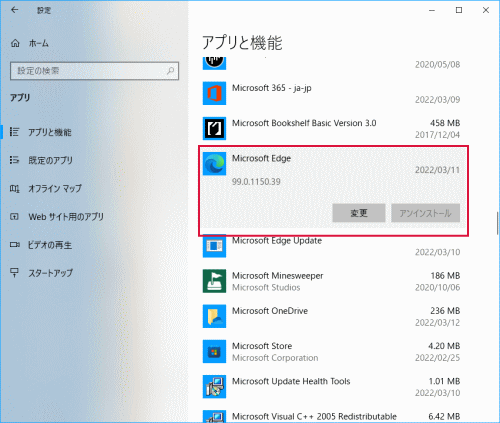Click the Microsoft Minesweeper icon
This screenshot has width=500, height=423.
pyautogui.click(x=214, y=281)
